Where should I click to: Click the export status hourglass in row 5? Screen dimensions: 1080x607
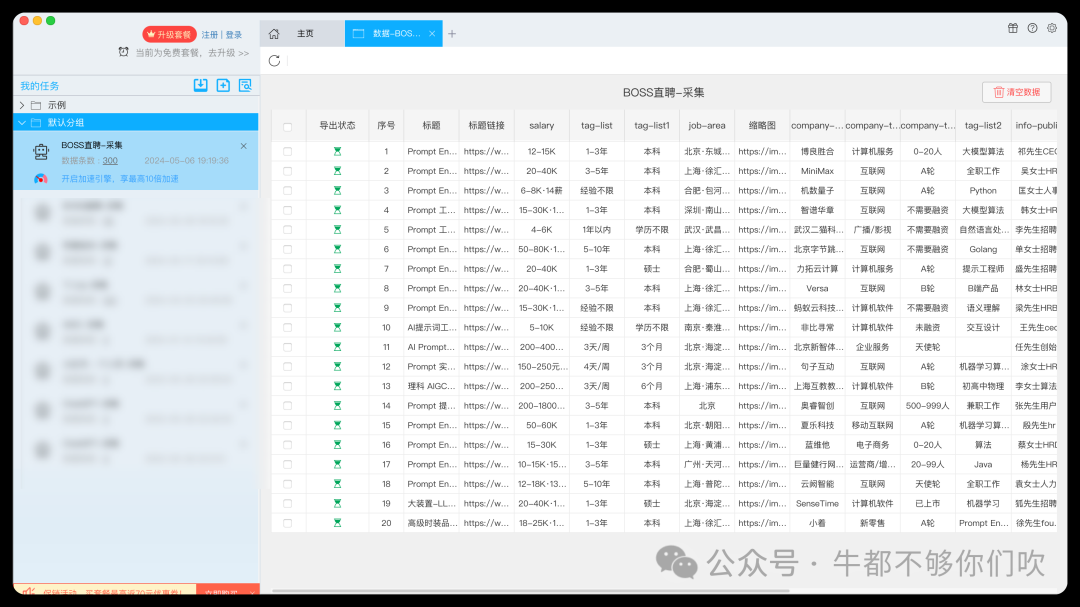[338, 229]
